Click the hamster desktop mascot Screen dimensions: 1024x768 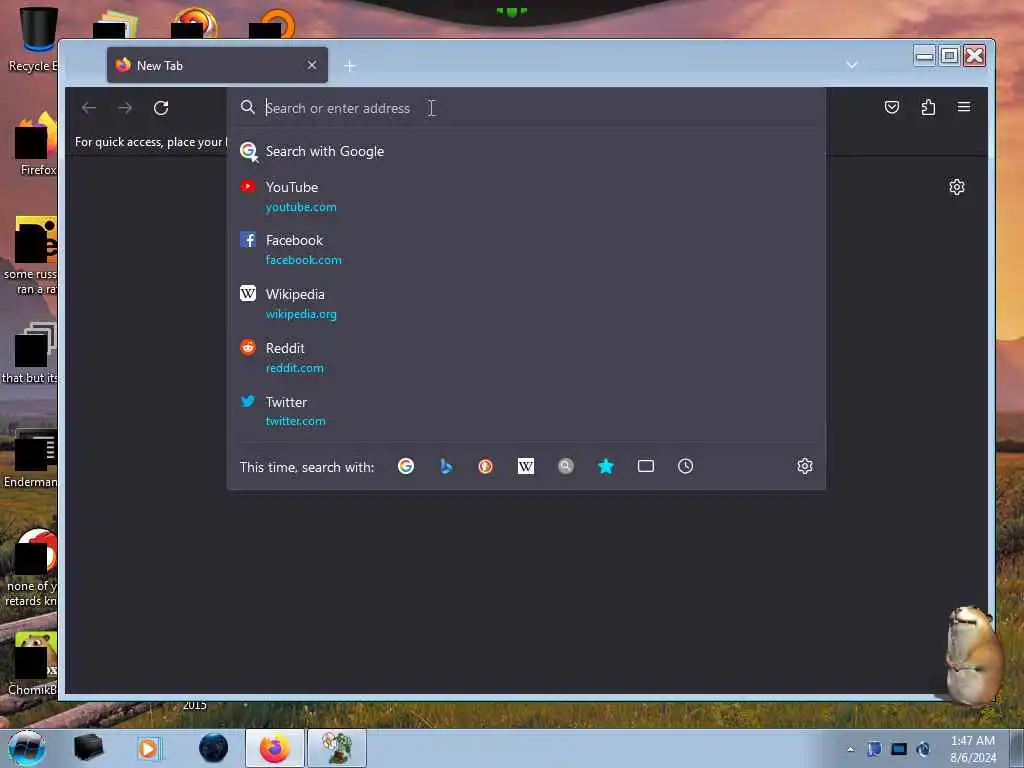(974, 656)
